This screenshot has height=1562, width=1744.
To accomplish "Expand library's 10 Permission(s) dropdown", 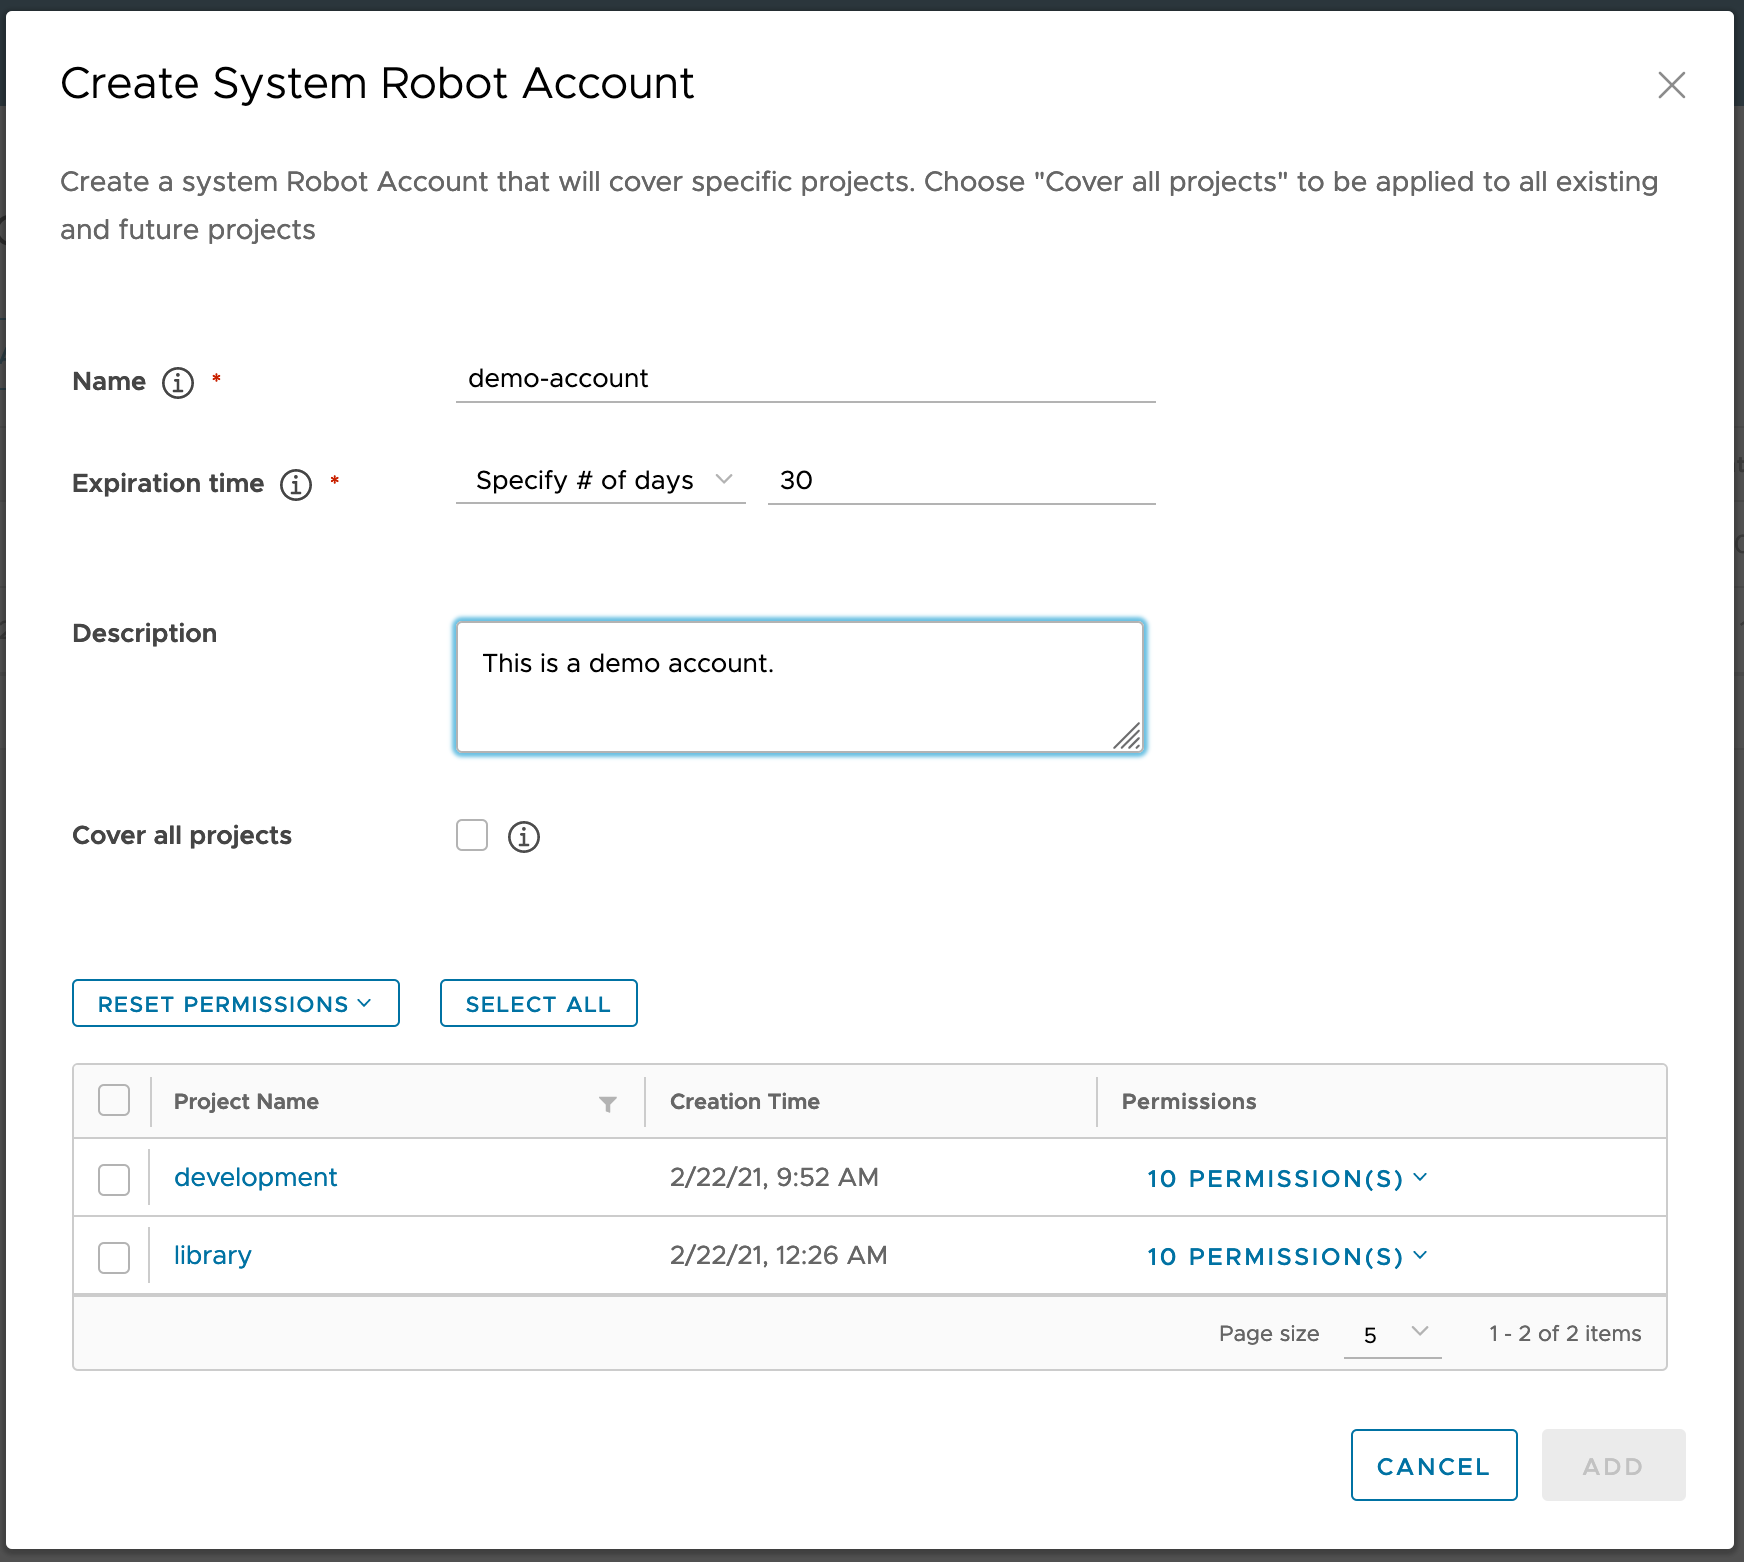I will click(x=1287, y=1257).
